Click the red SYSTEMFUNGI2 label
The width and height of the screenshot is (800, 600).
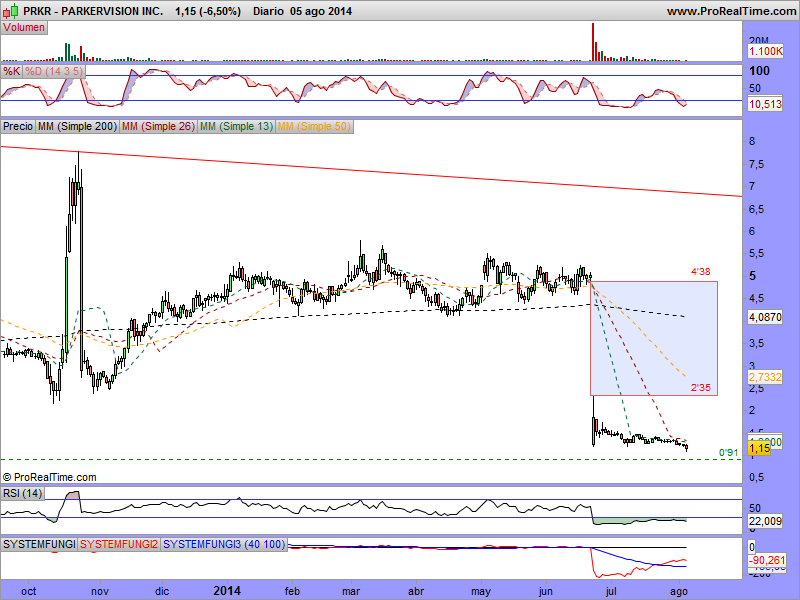[119, 544]
